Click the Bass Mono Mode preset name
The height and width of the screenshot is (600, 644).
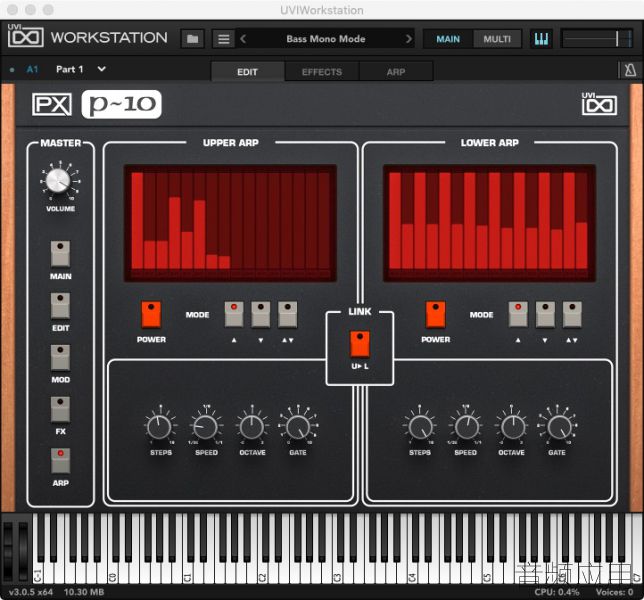[x=326, y=39]
